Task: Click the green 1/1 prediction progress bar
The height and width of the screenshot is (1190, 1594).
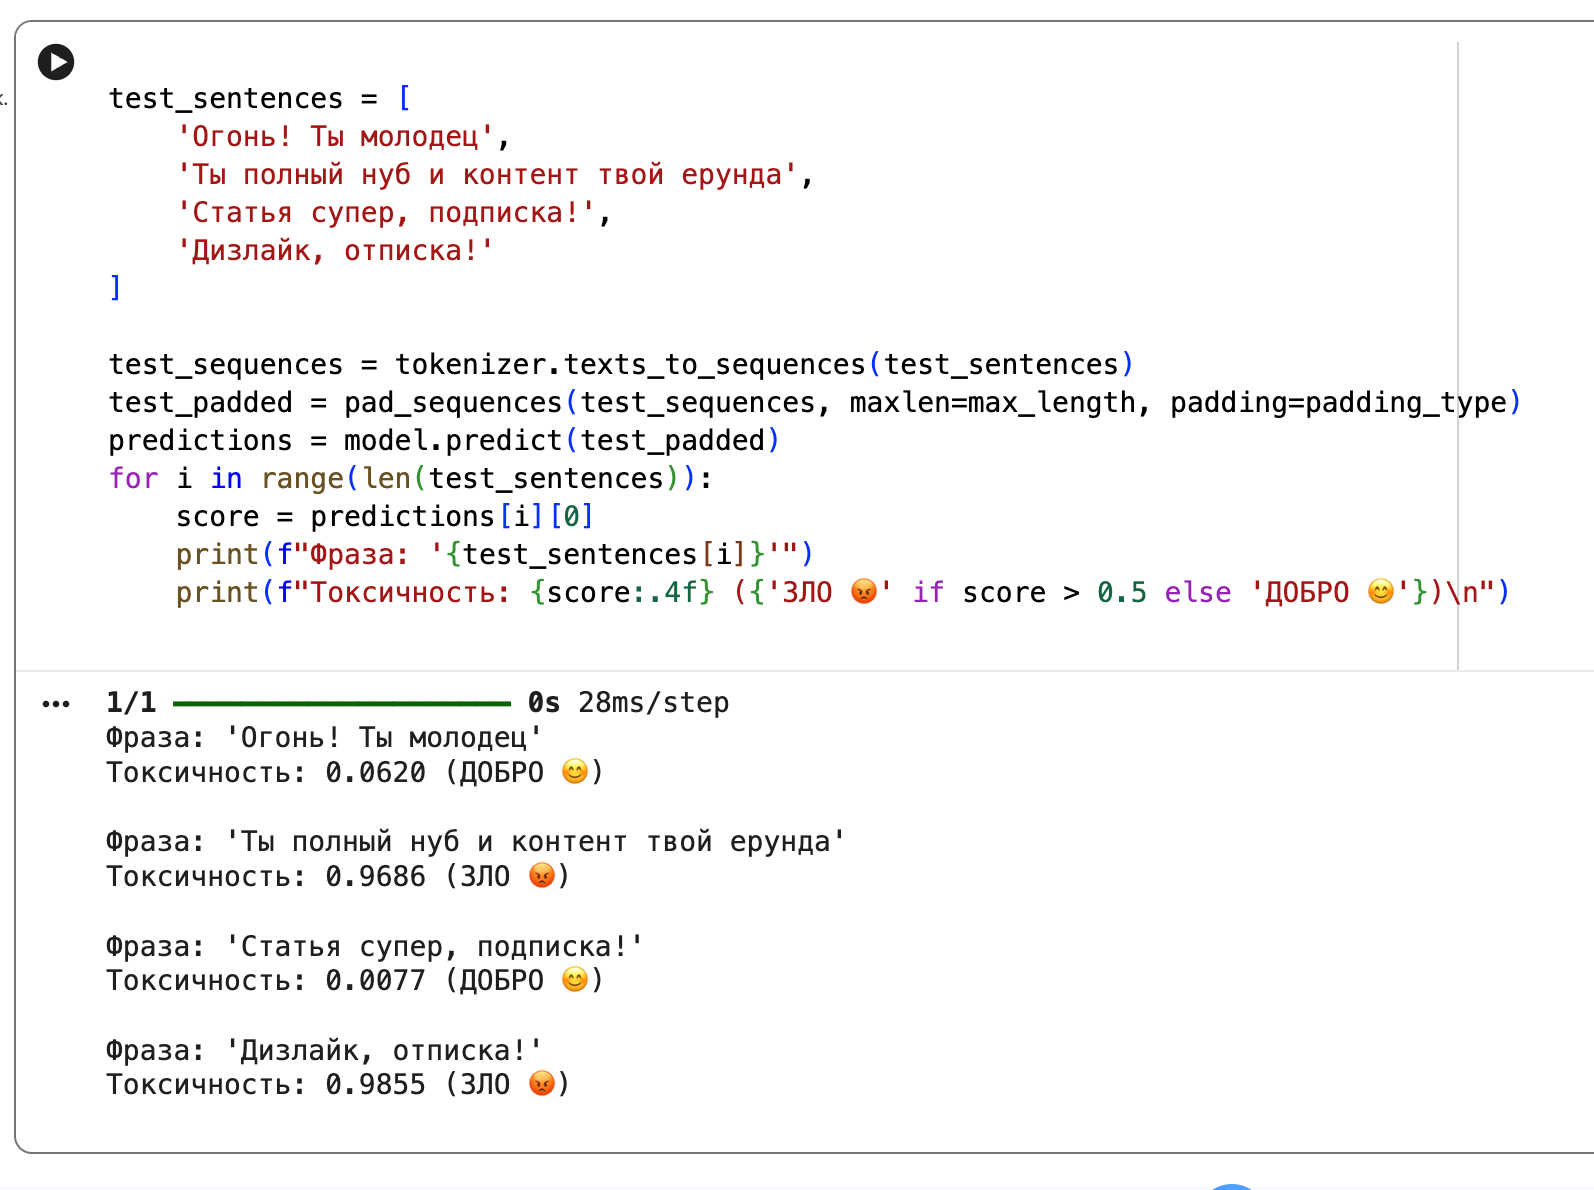Action: click(342, 703)
